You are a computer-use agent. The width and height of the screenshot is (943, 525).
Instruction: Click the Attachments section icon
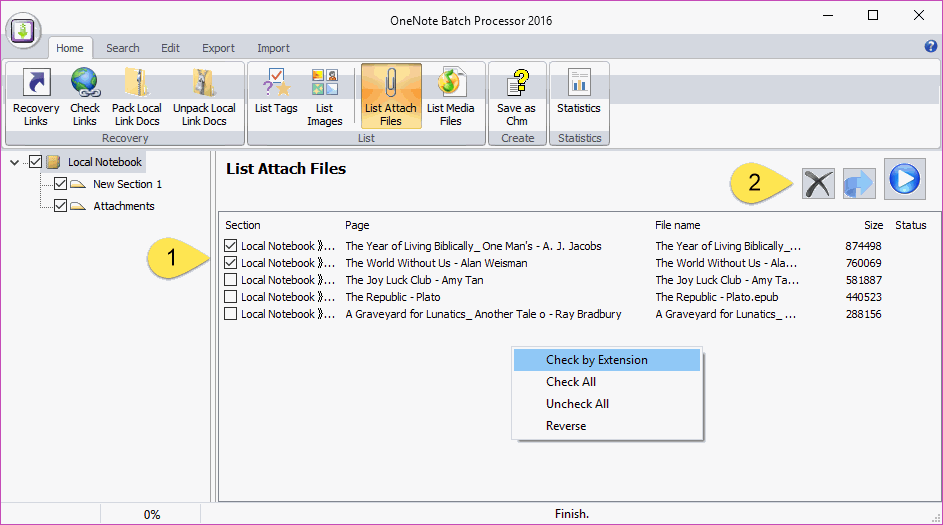tap(78, 206)
